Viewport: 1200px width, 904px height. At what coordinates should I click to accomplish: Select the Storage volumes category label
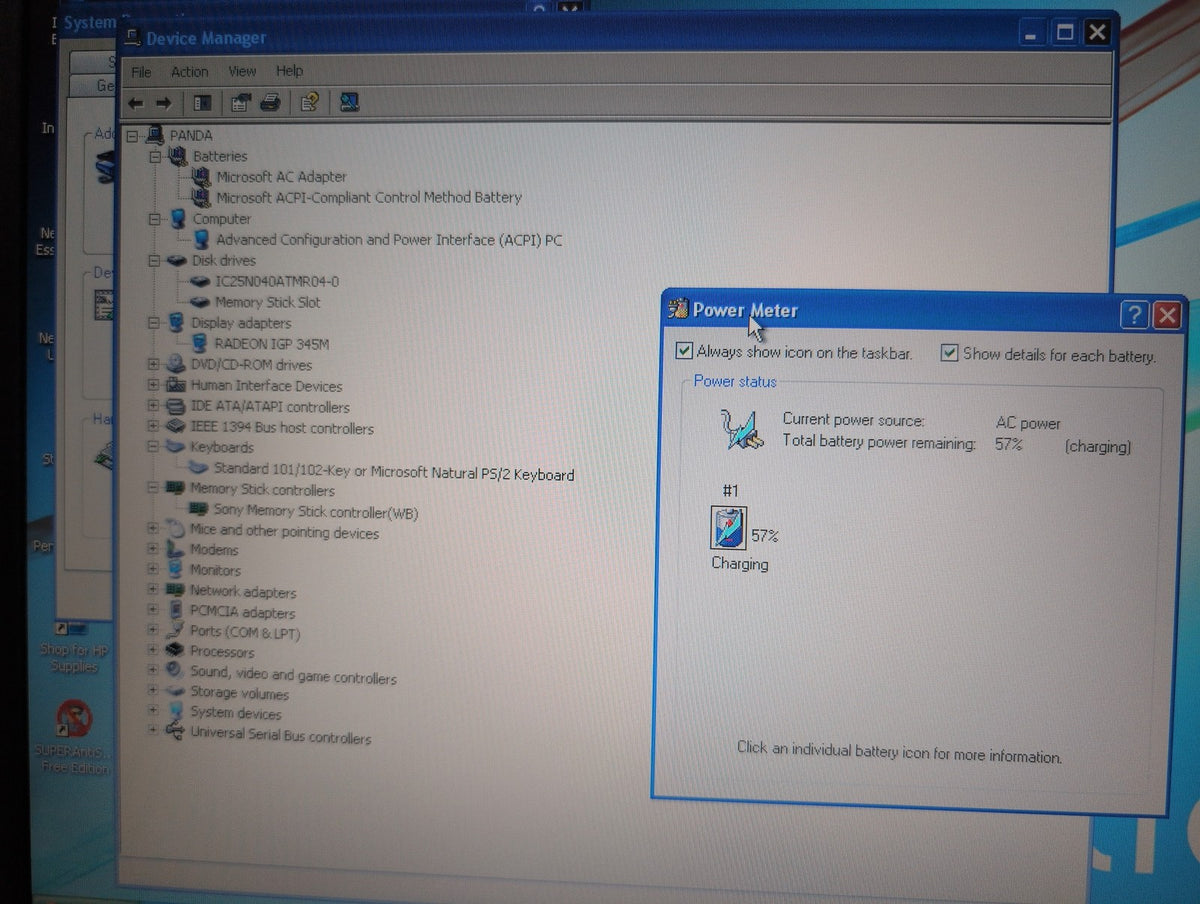(239, 693)
